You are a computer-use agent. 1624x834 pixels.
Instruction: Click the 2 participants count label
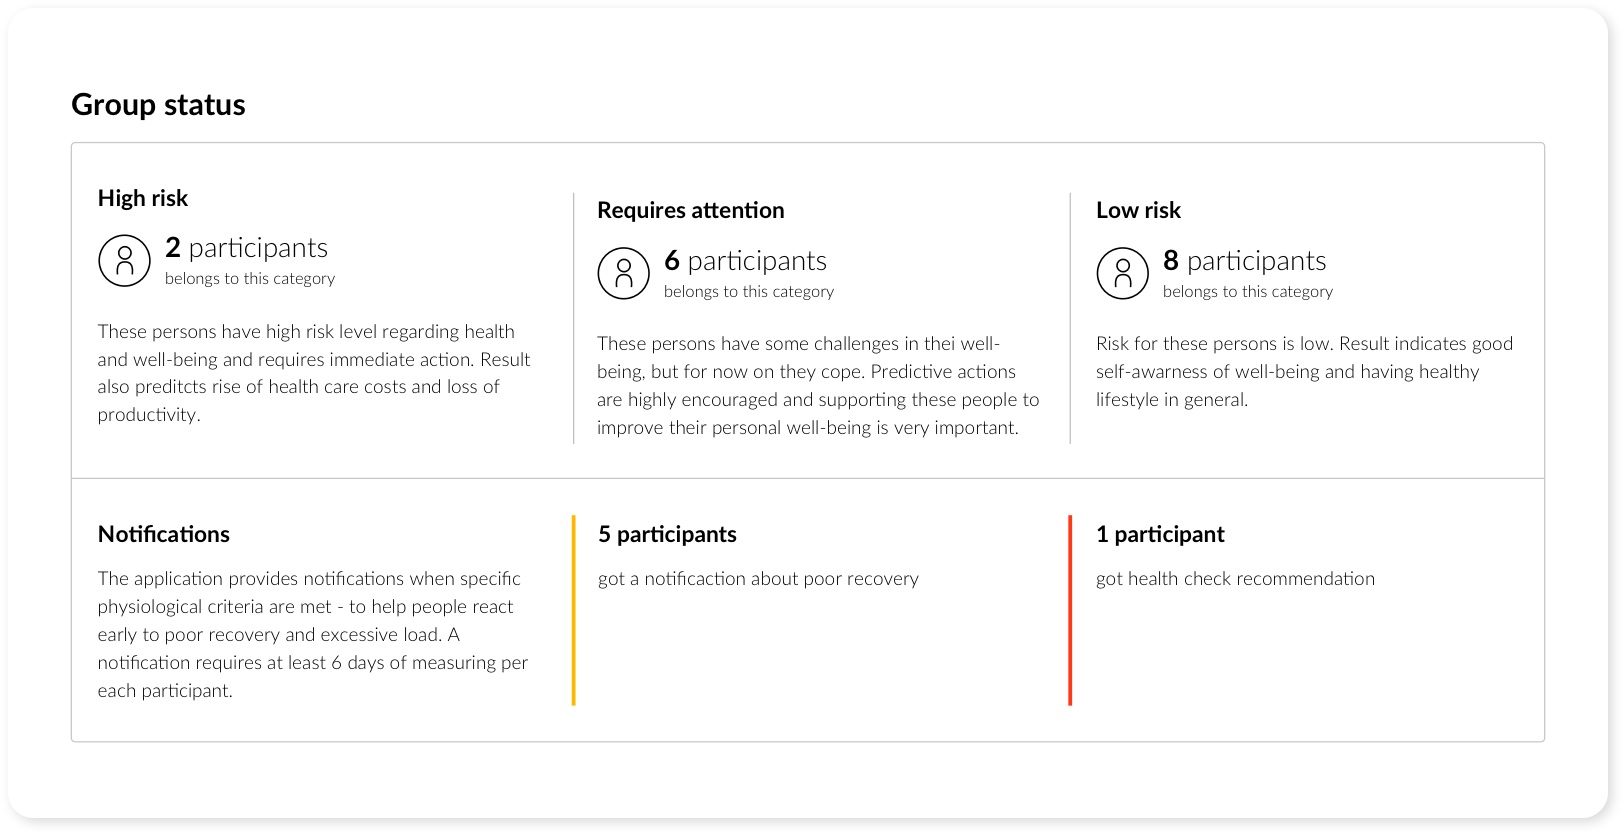coord(246,247)
